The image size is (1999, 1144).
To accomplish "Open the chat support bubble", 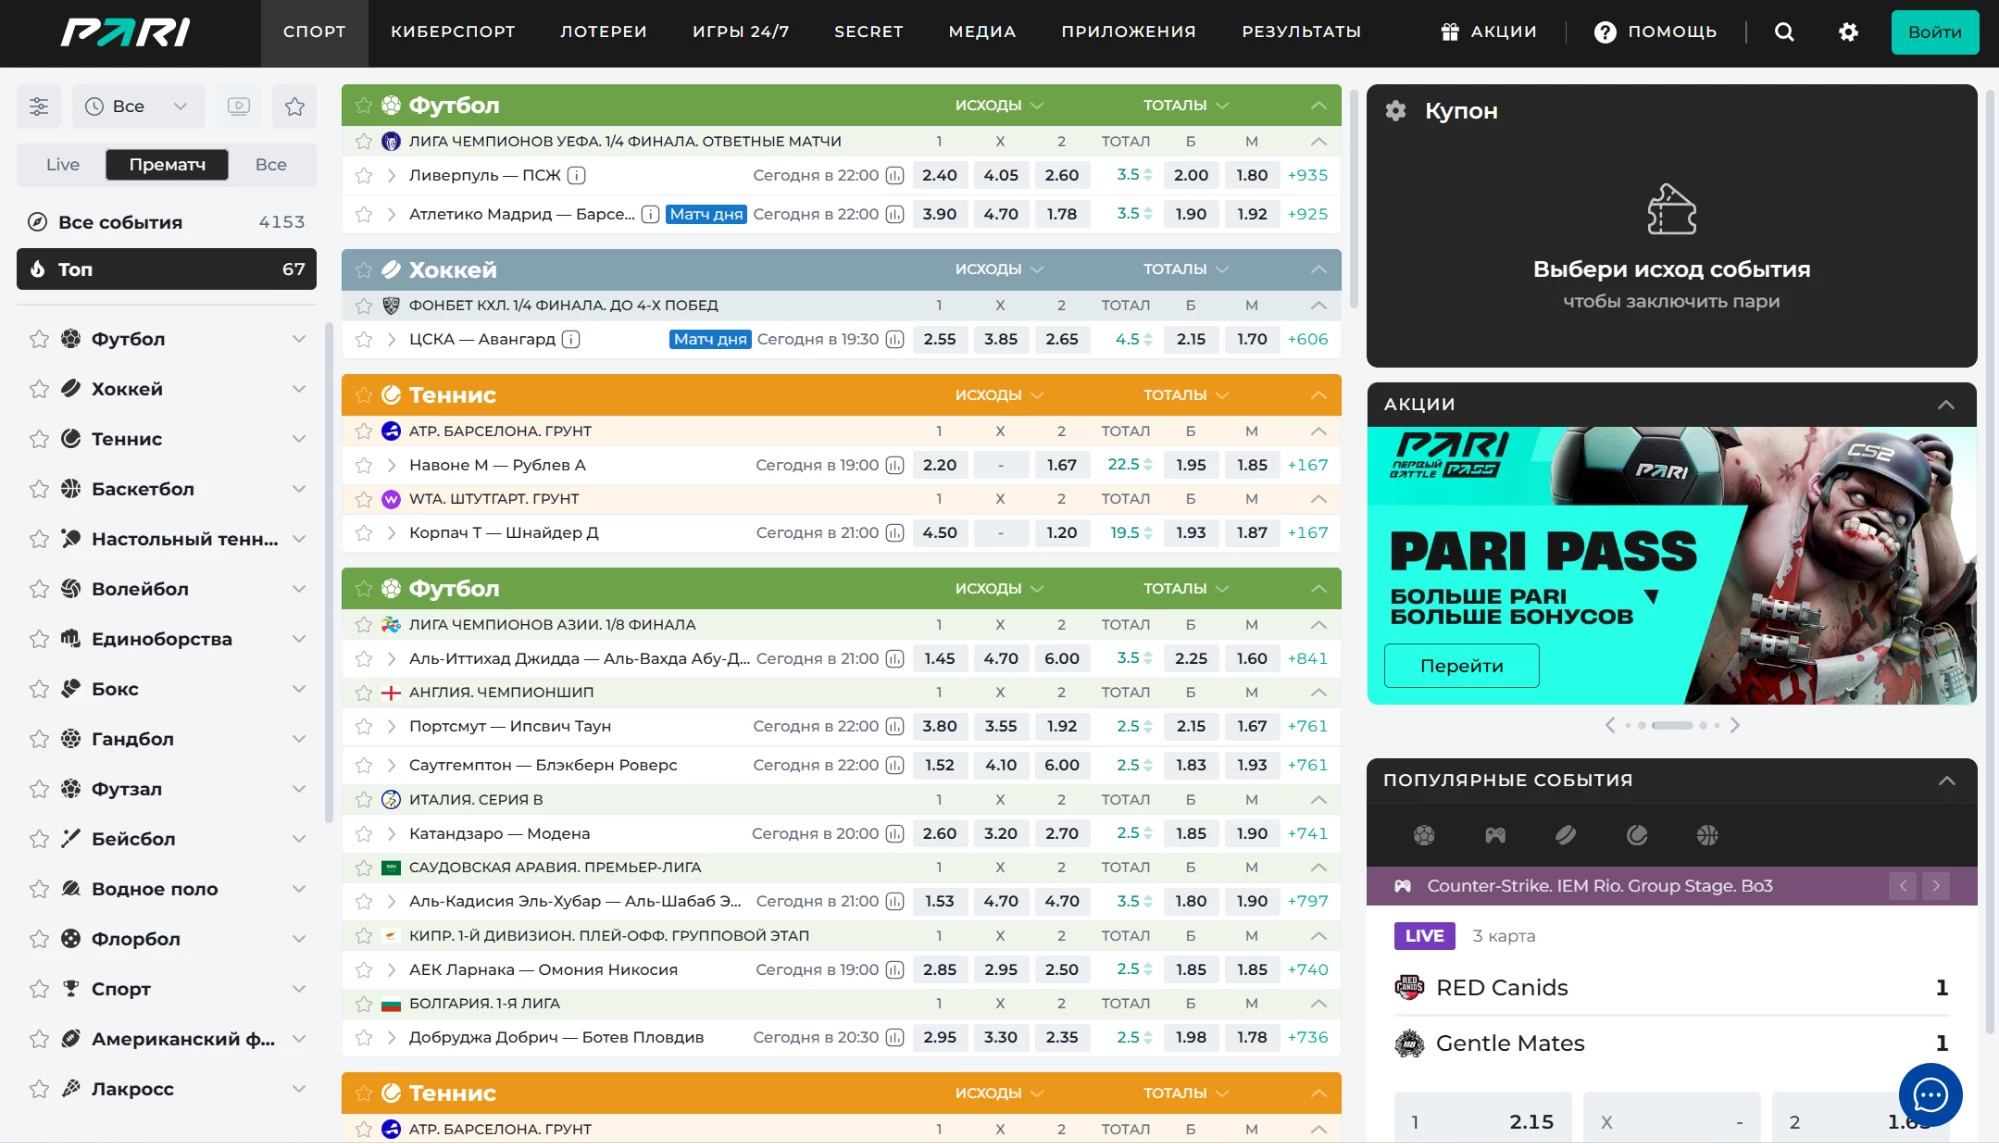I will tap(1930, 1095).
